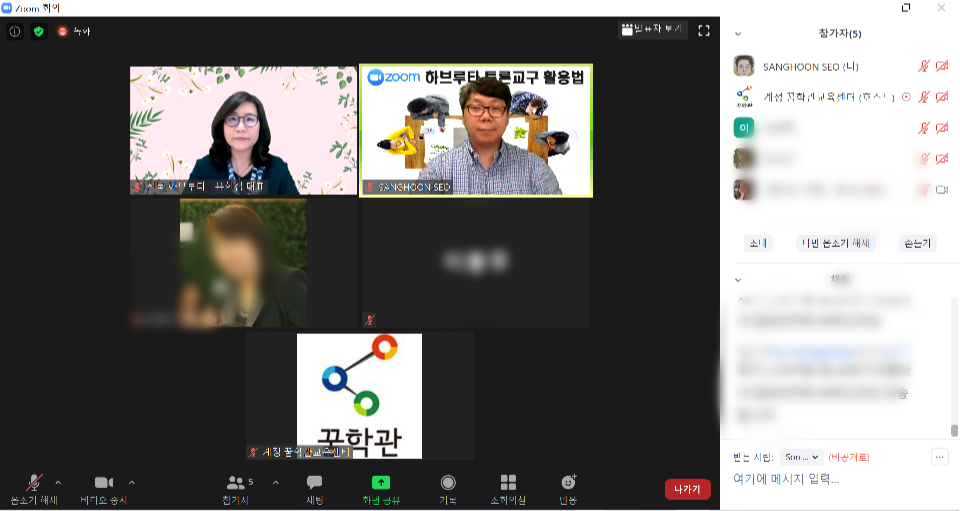The height and width of the screenshot is (511, 960).
Task: Select the blurred participant video tile
Action: tap(243, 263)
